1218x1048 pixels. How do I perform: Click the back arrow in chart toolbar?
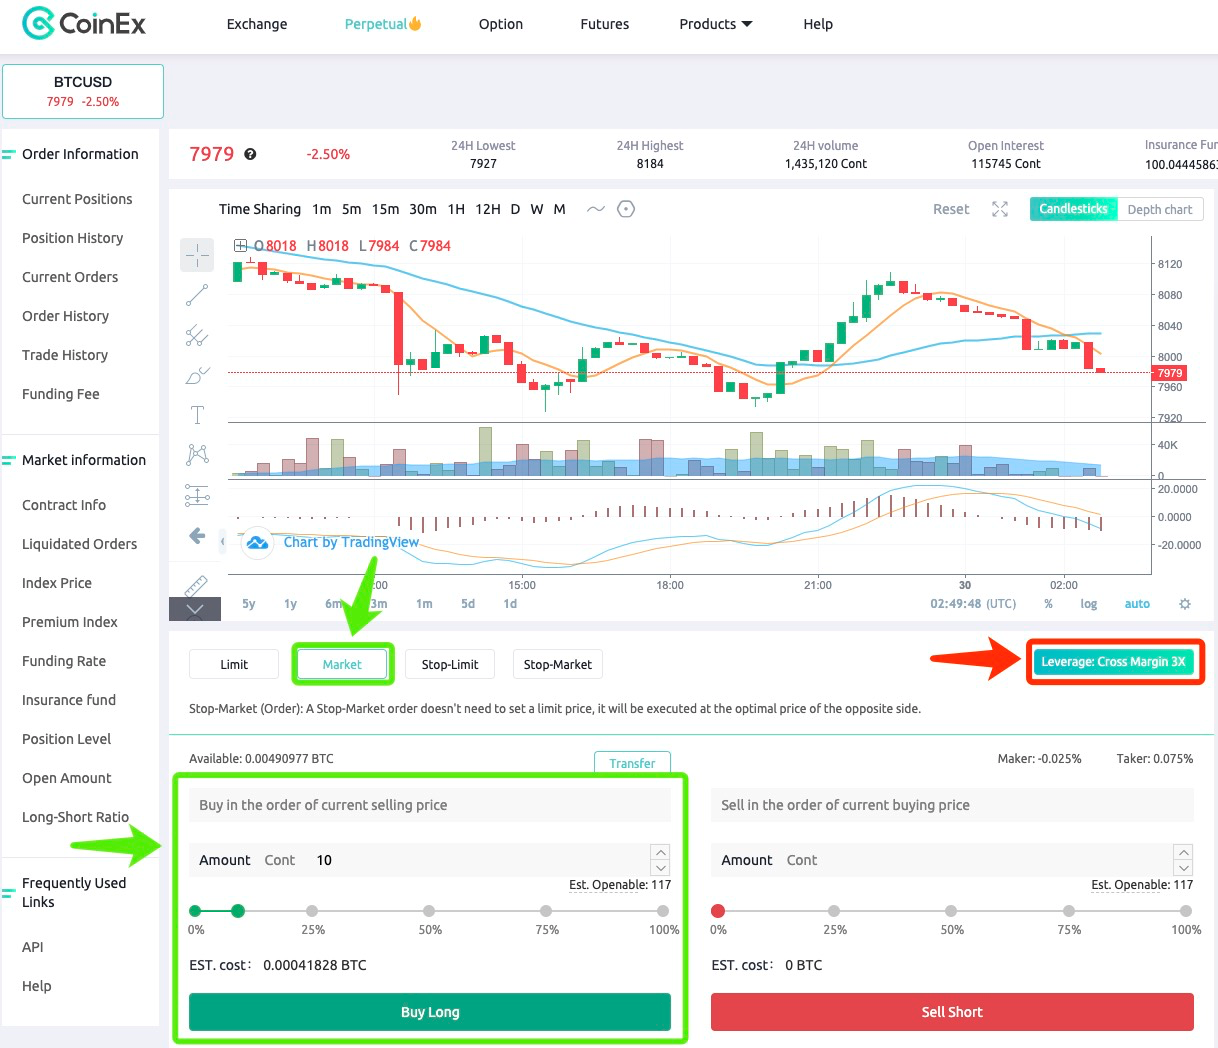click(x=197, y=536)
